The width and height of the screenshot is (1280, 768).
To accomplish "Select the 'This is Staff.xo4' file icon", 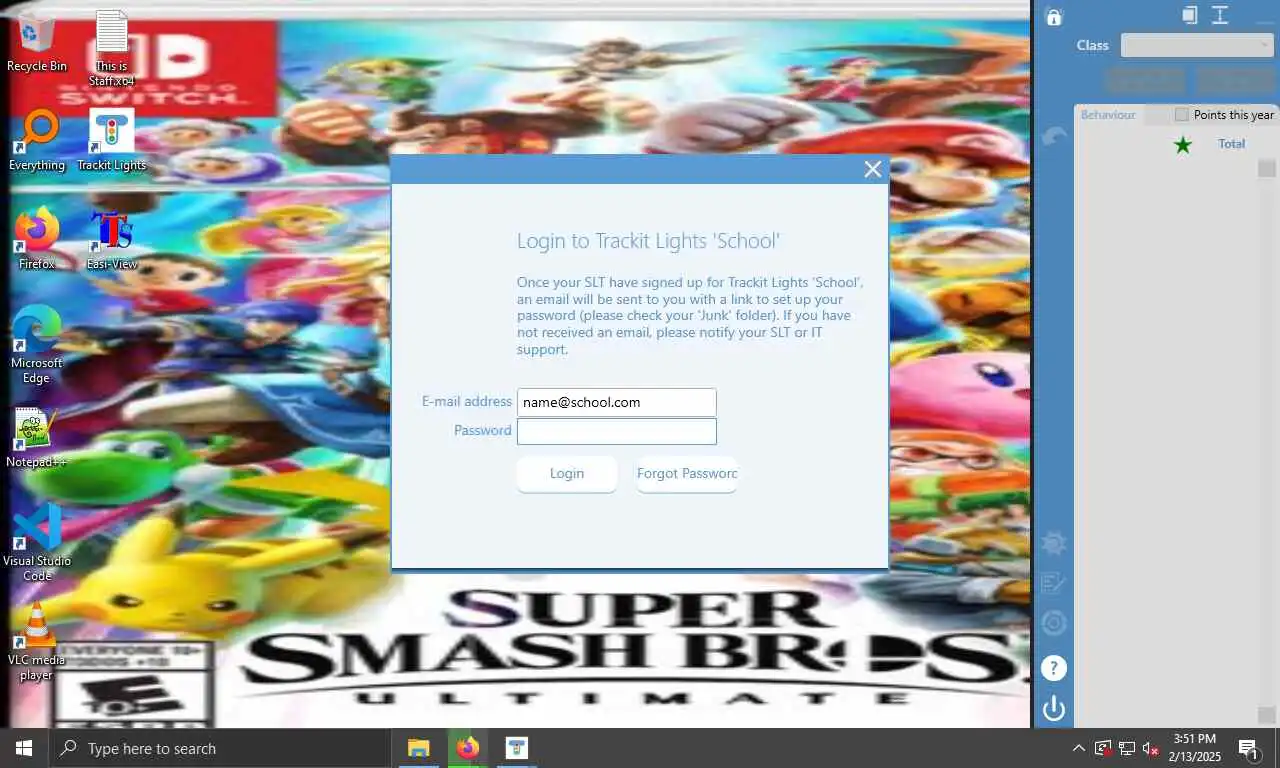I will (112, 48).
